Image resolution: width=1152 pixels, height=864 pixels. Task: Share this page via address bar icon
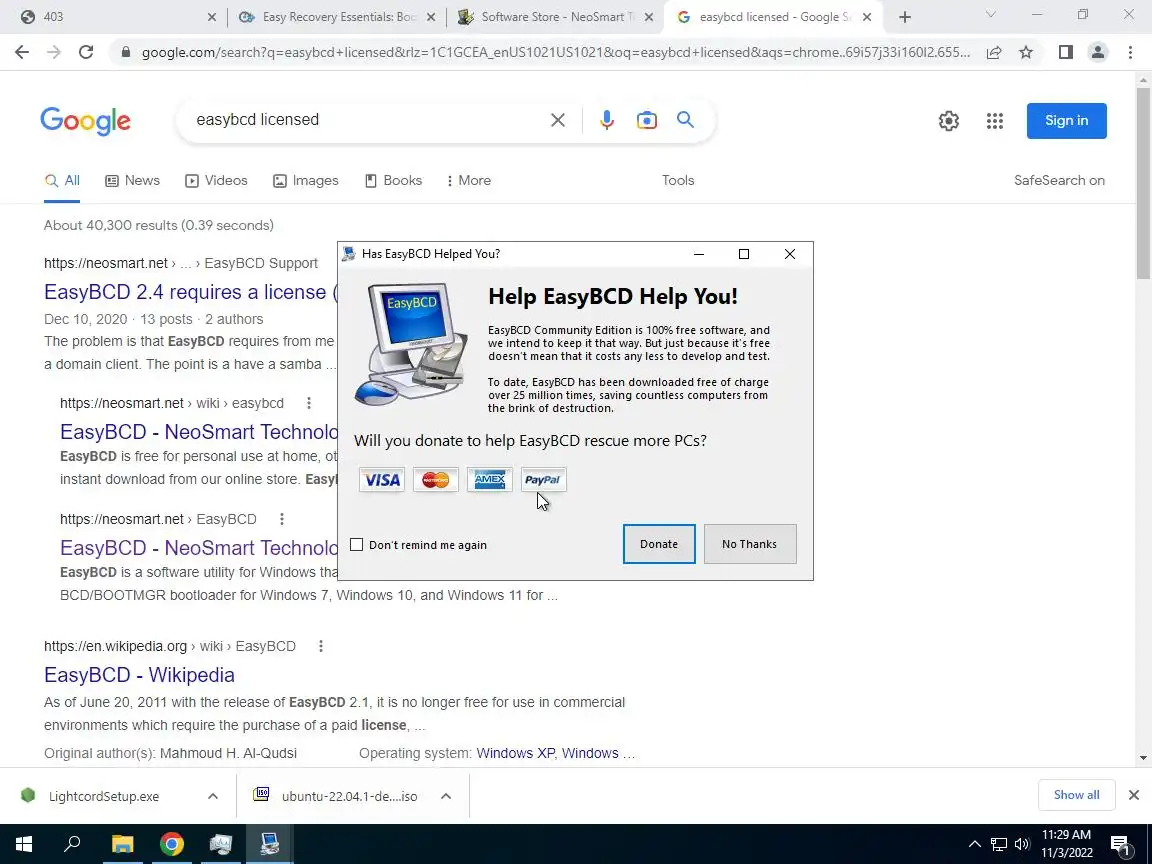(x=994, y=52)
